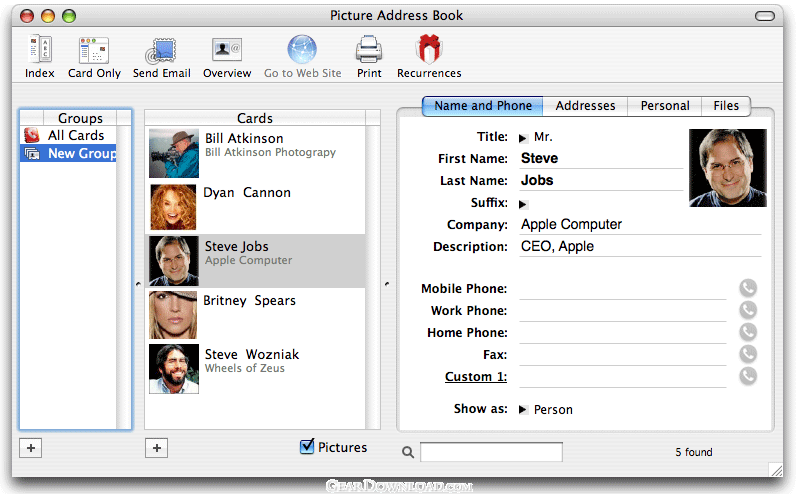This screenshot has width=798, height=494.
Task: Switch to Card Only view icon
Action: tap(94, 50)
